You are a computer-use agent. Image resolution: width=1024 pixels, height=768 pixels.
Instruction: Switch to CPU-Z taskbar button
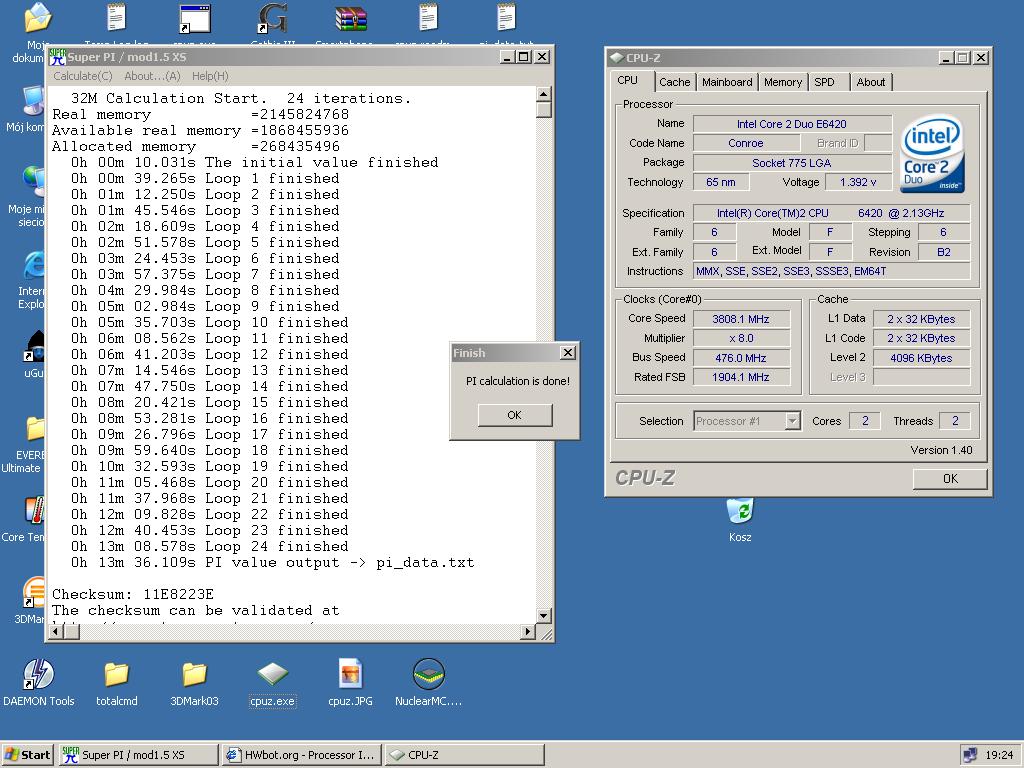(x=464, y=755)
